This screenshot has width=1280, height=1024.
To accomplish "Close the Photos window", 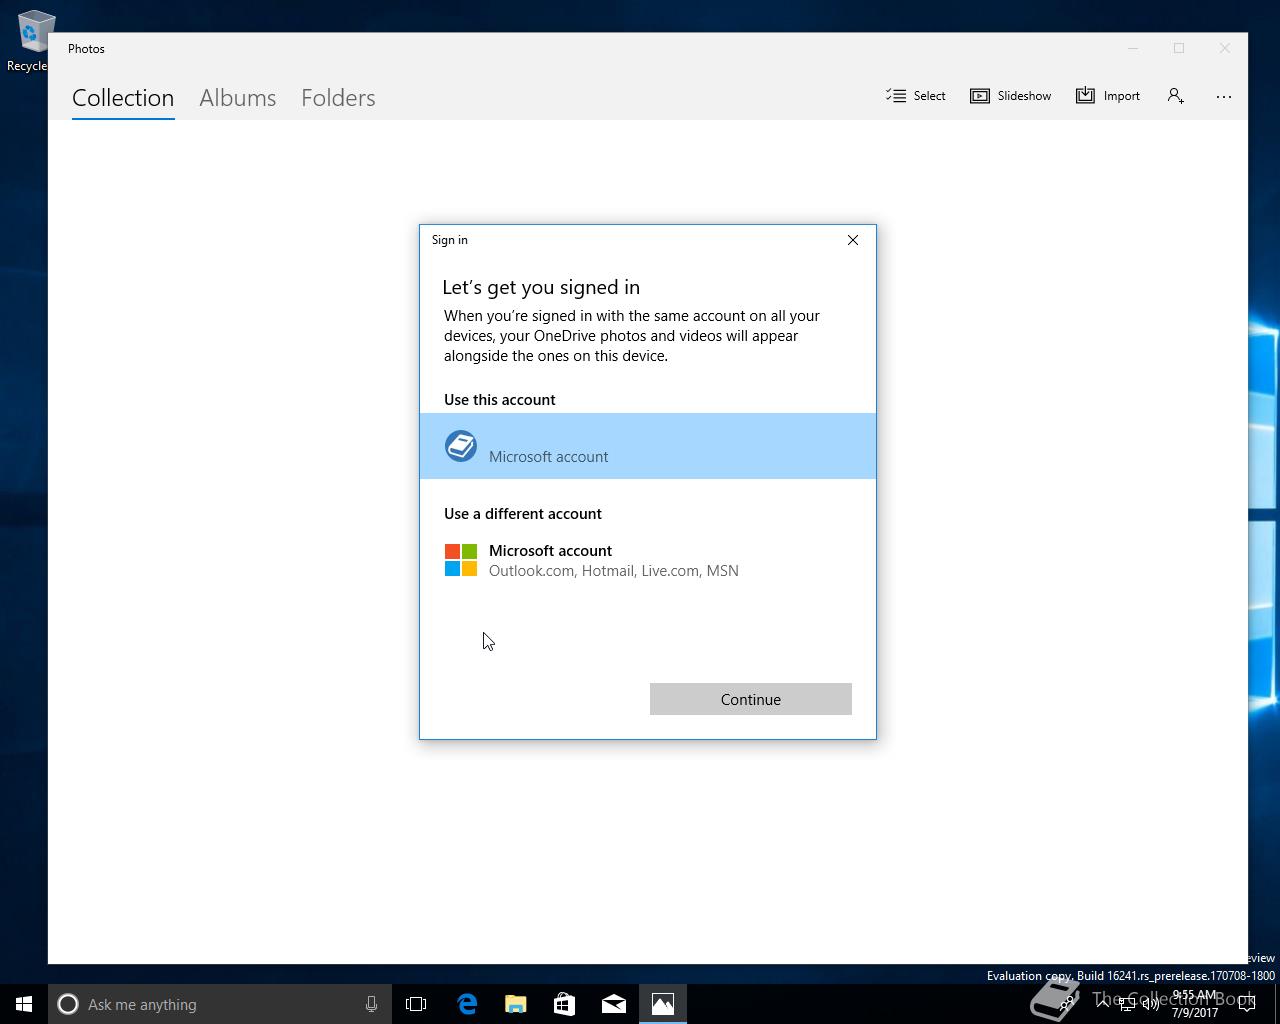I will click(x=1225, y=48).
